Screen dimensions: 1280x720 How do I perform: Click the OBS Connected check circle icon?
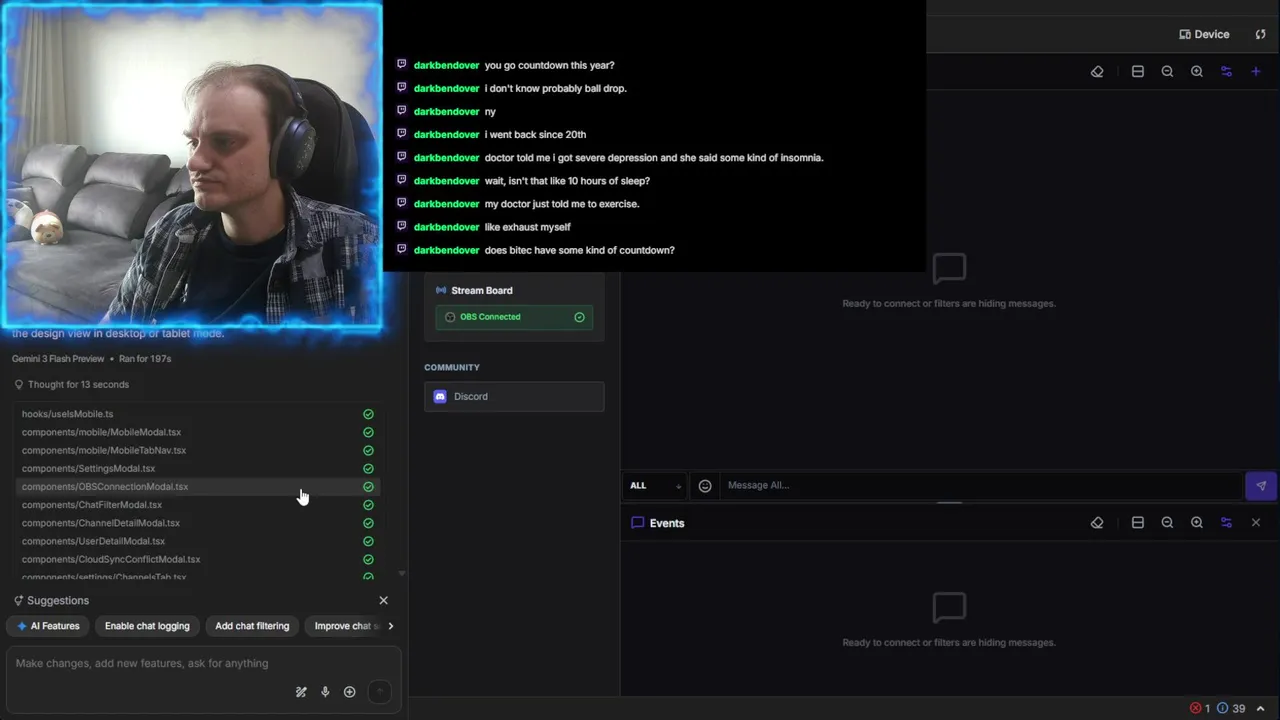(x=580, y=317)
